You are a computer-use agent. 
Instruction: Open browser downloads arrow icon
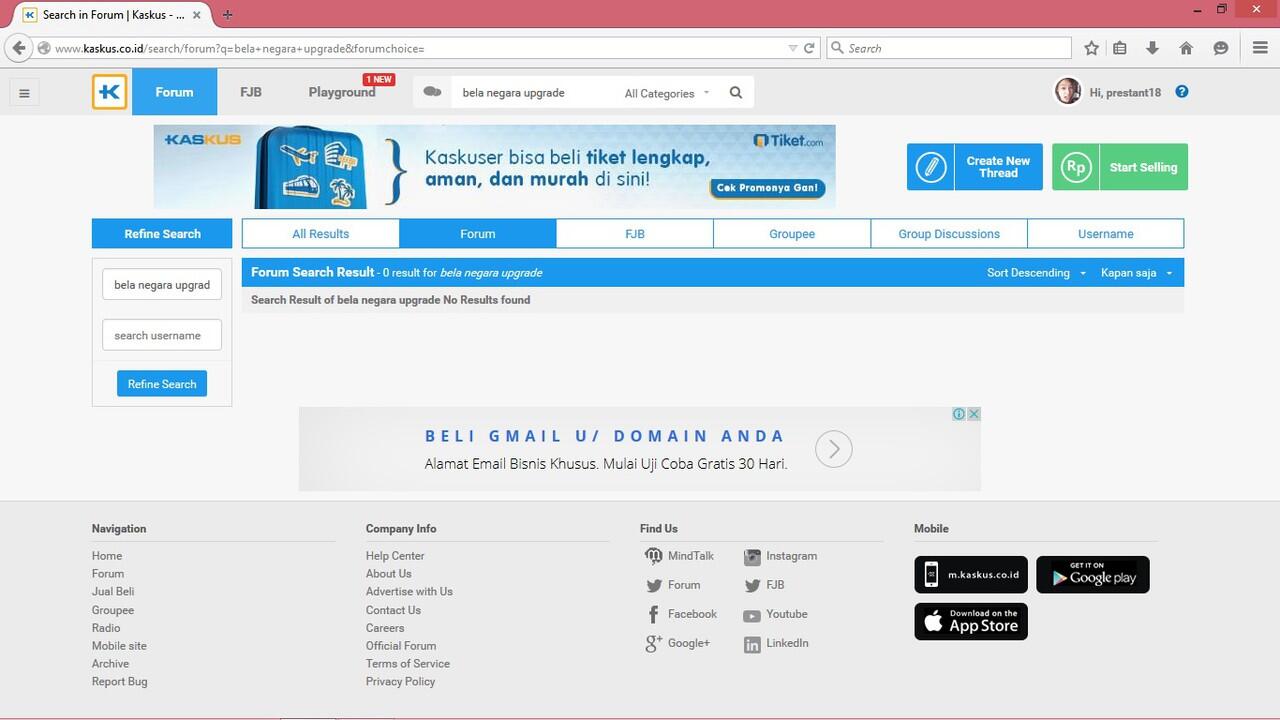[x=1152, y=48]
